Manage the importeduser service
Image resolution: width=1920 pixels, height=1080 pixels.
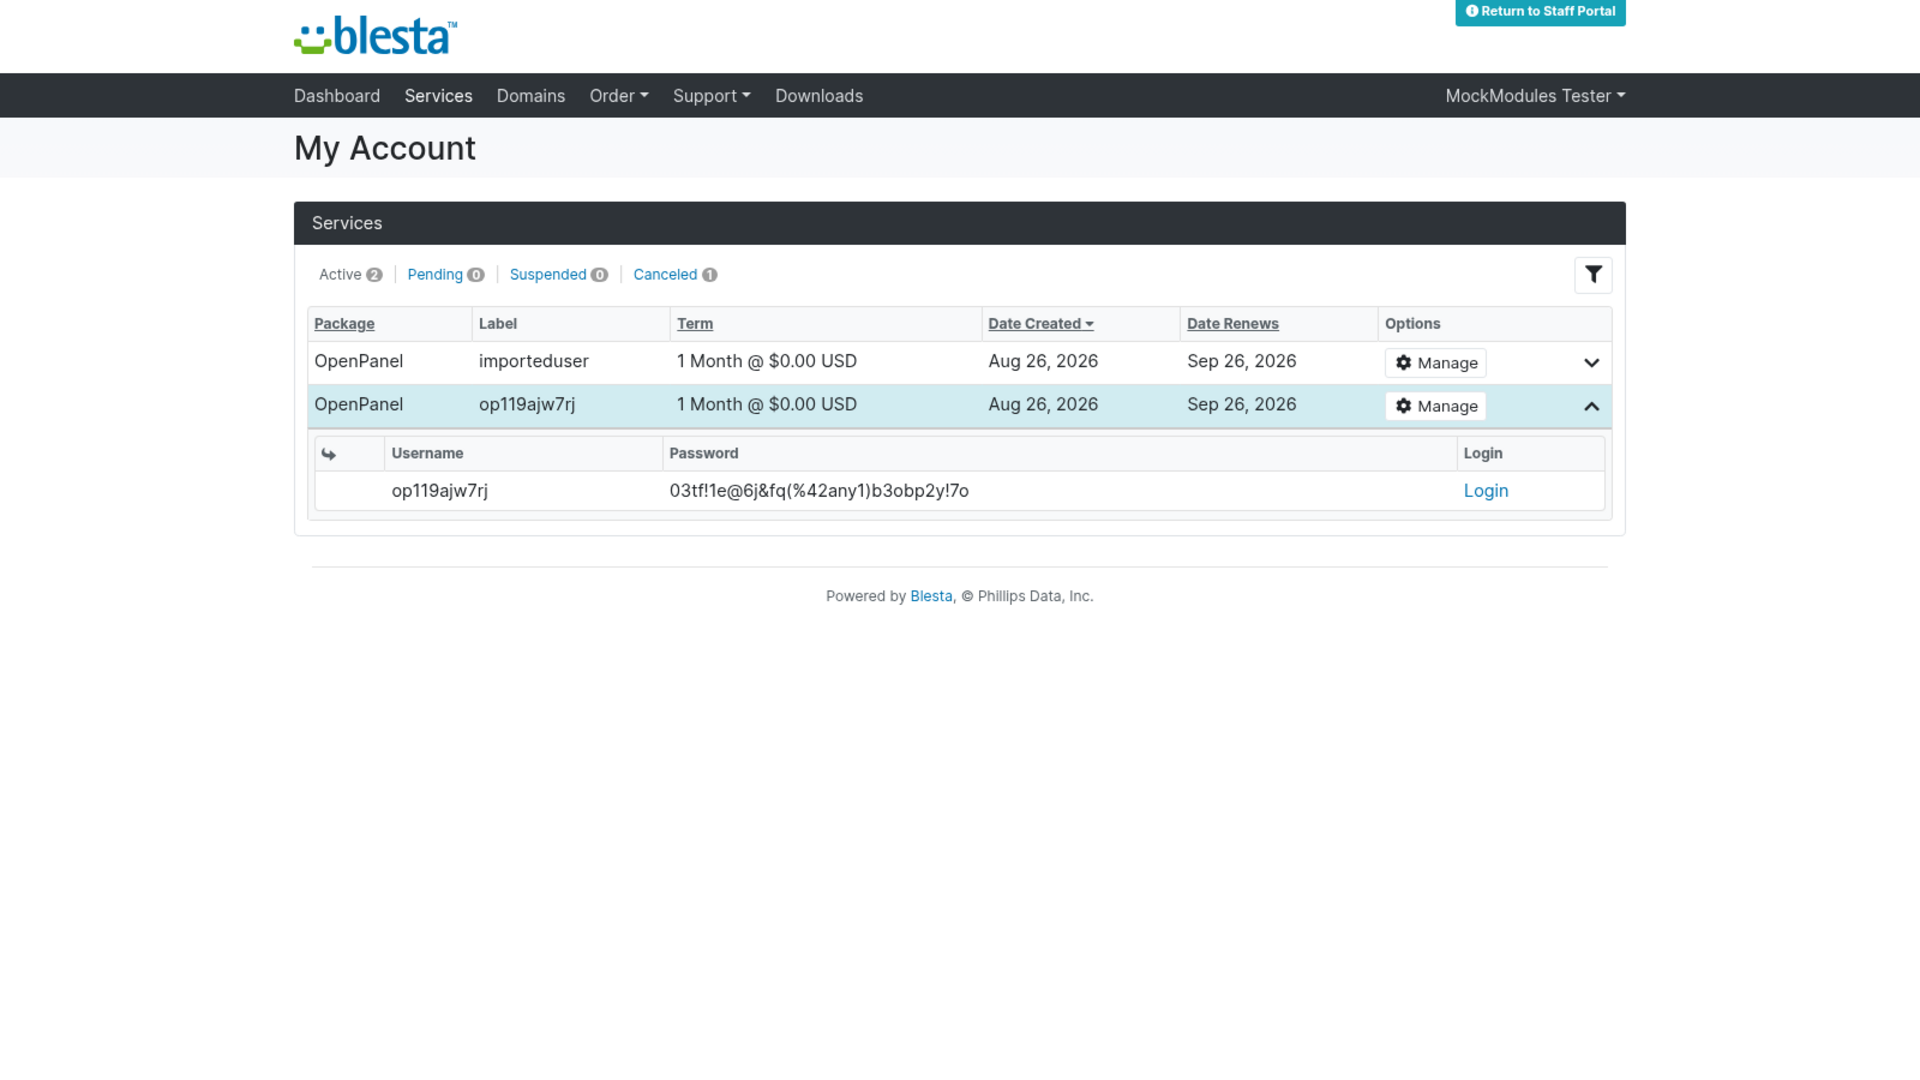(1435, 363)
